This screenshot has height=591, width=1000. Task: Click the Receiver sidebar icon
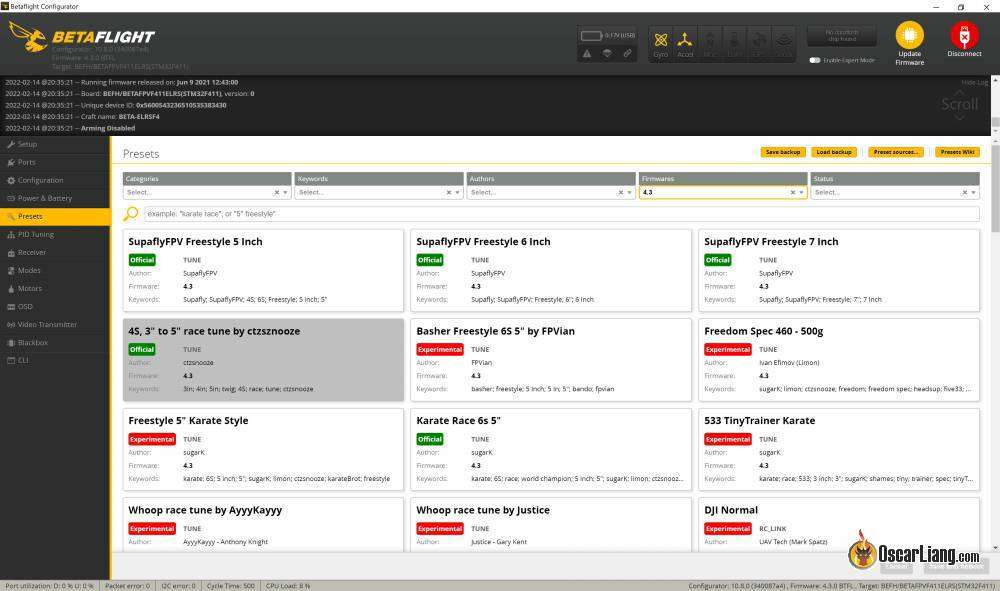[11, 253]
